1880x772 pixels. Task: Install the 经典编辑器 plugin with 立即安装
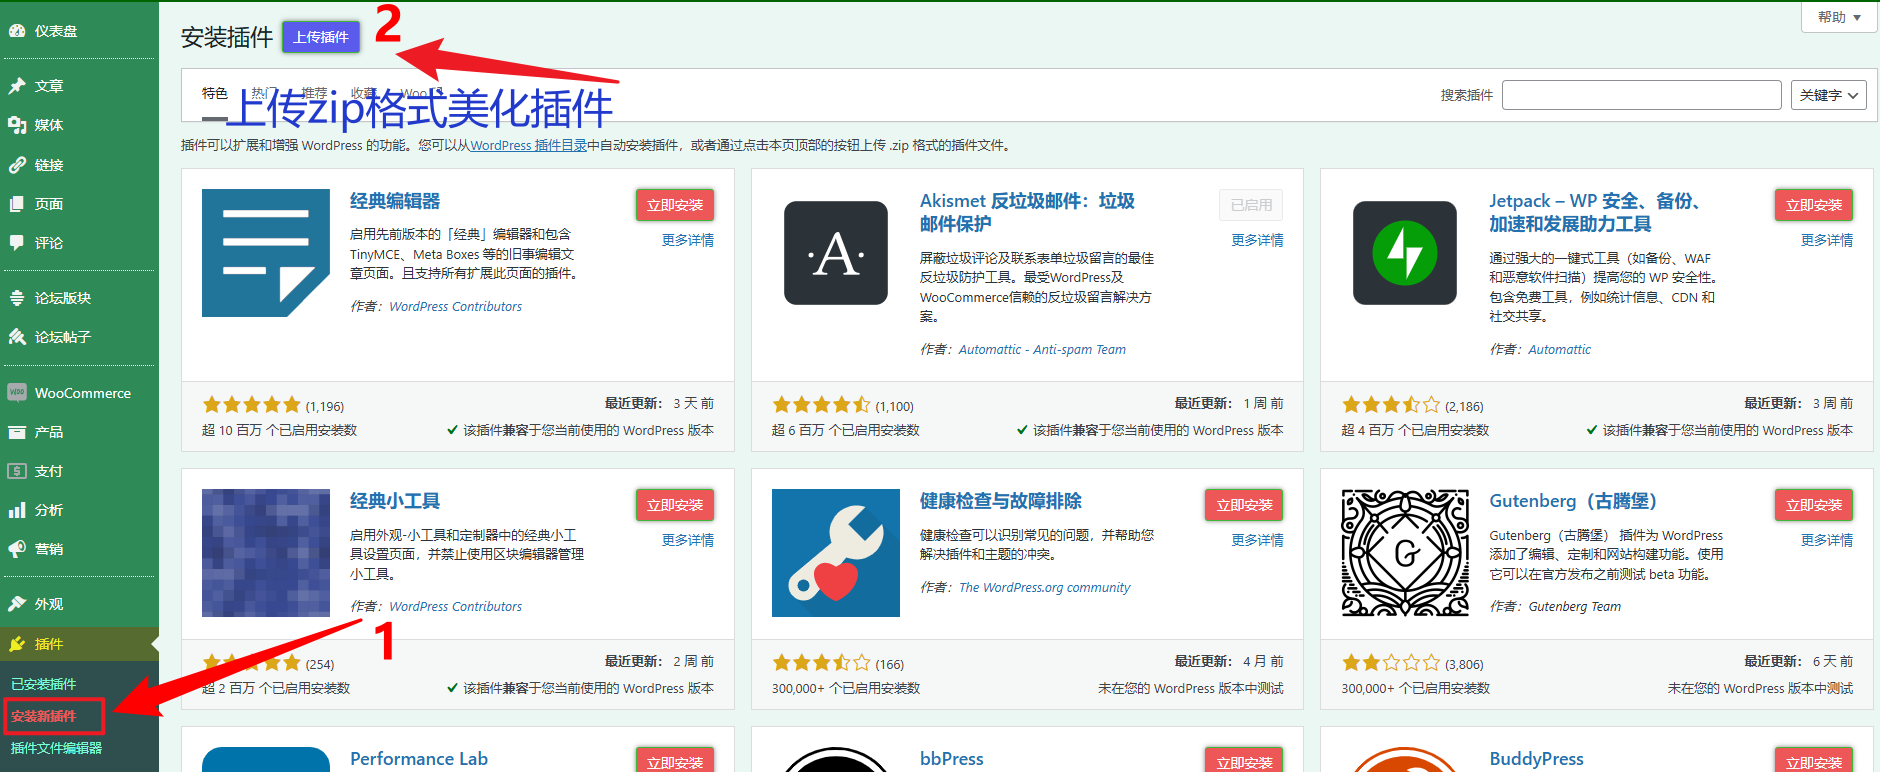point(674,205)
